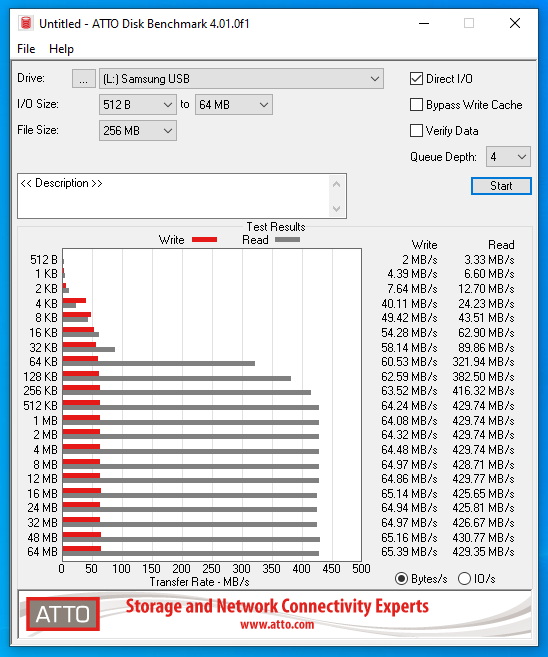This screenshot has height=657, width=548.
Task: Click the ATTO Disk Benchmark title bar icon
Action: pos(26,23)
